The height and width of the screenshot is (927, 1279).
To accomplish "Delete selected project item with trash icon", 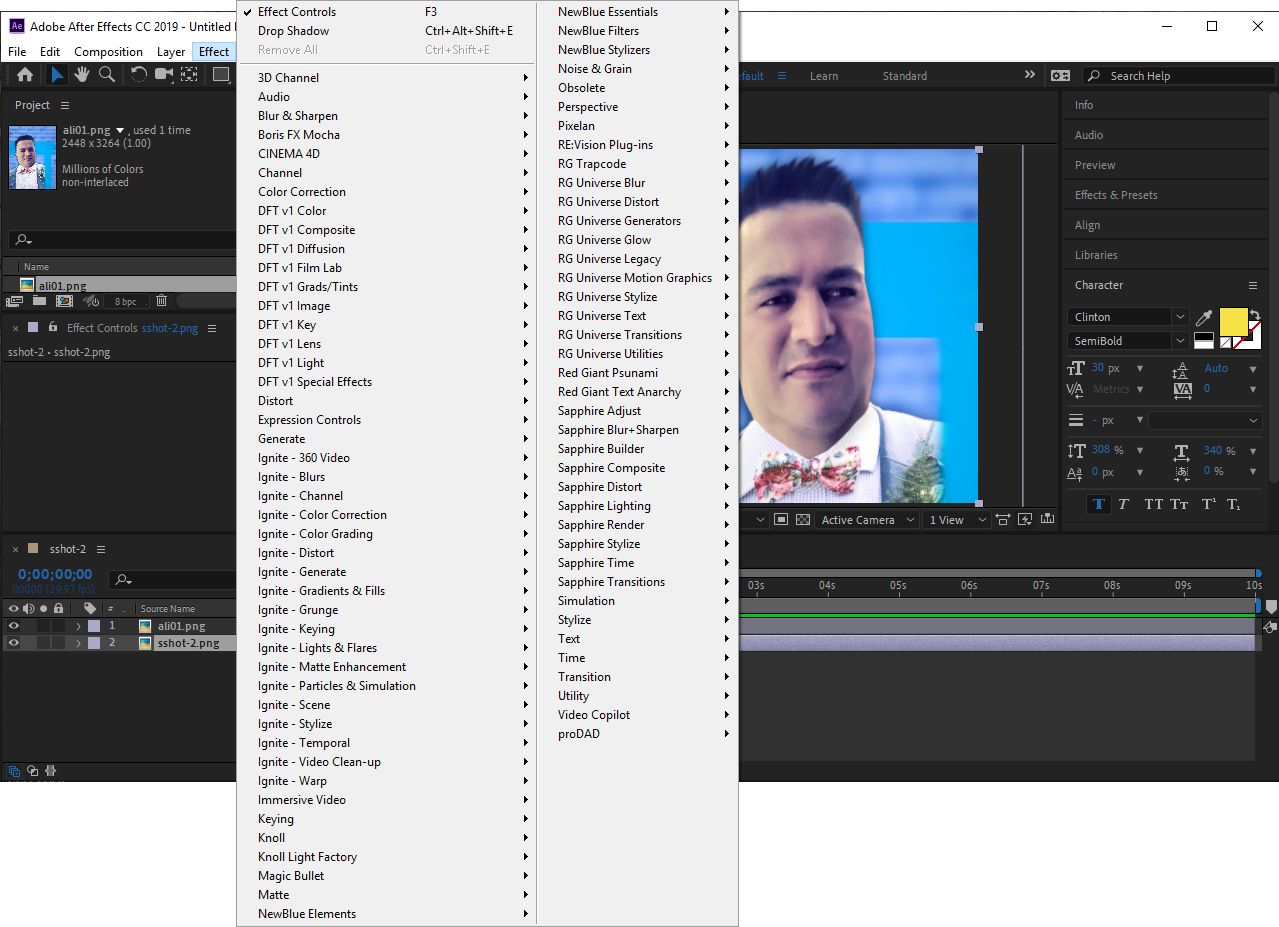I will 161,301.
